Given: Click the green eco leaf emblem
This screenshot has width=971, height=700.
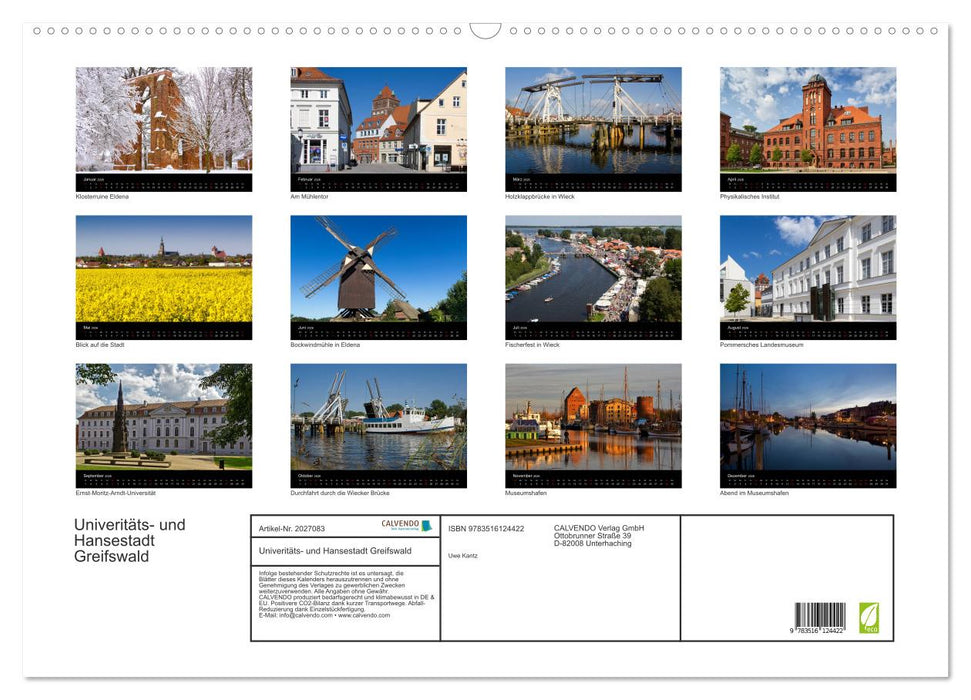Looking at the screenshot, I should [868, 619].
